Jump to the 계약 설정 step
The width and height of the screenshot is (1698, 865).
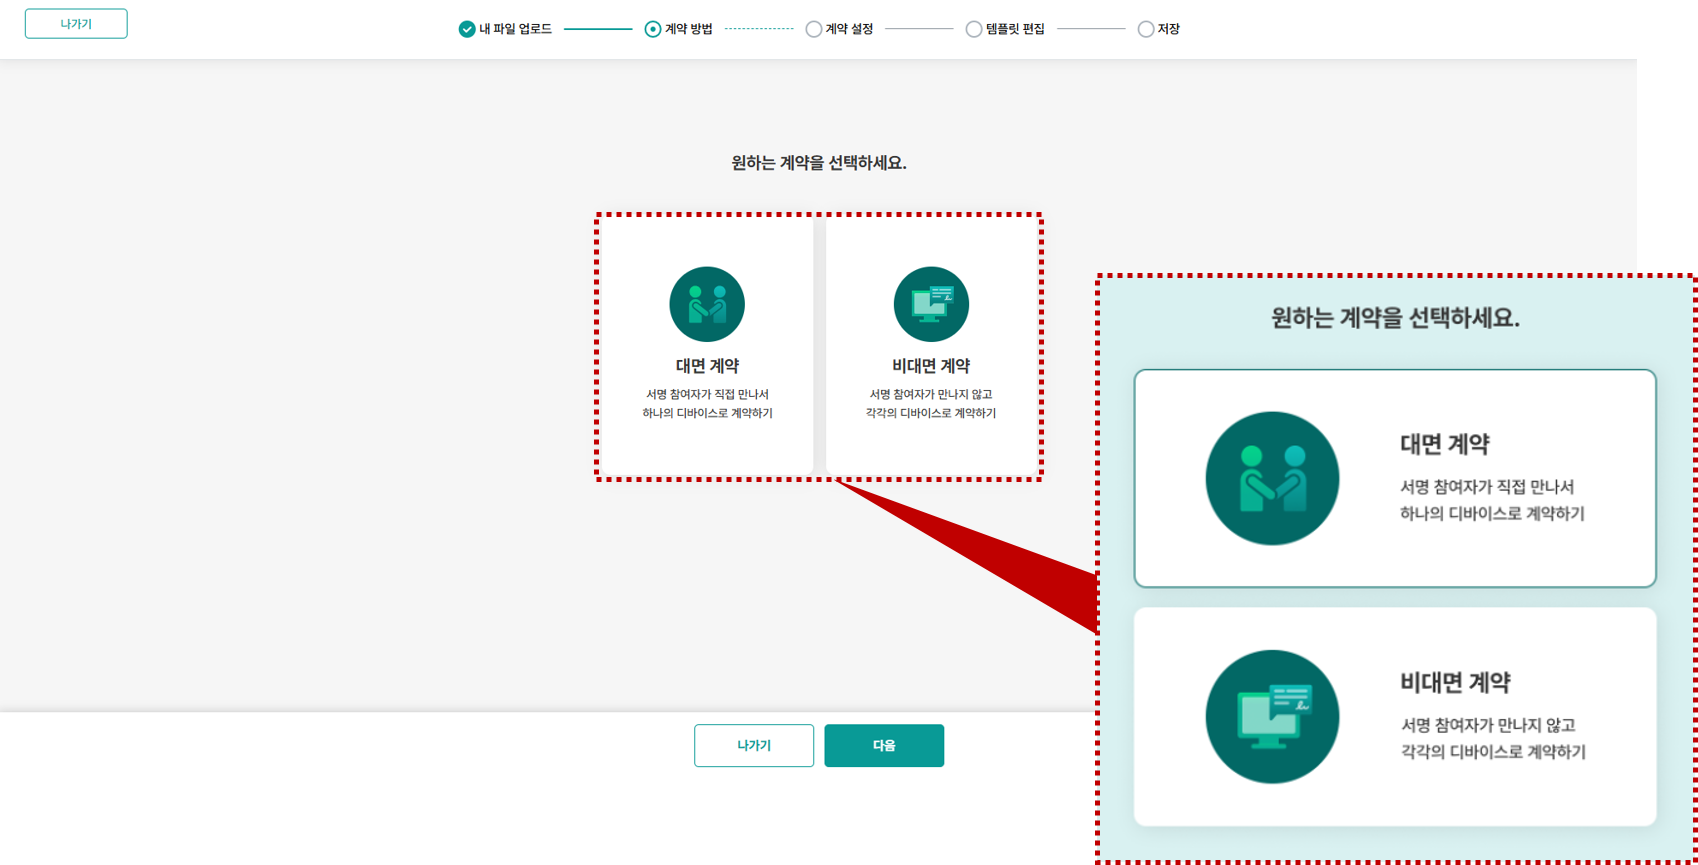pos(840,29)
